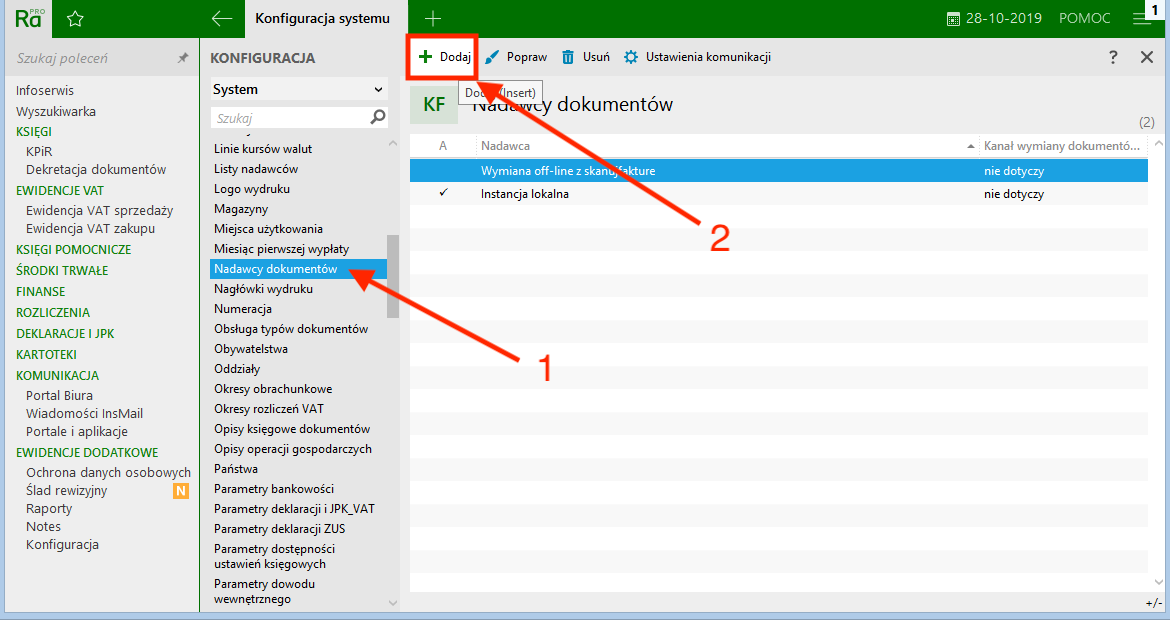The width and height of the screenshot is (1170, 620).
Task: Click the pin icon in command search
Action: [x=182, y=59]
